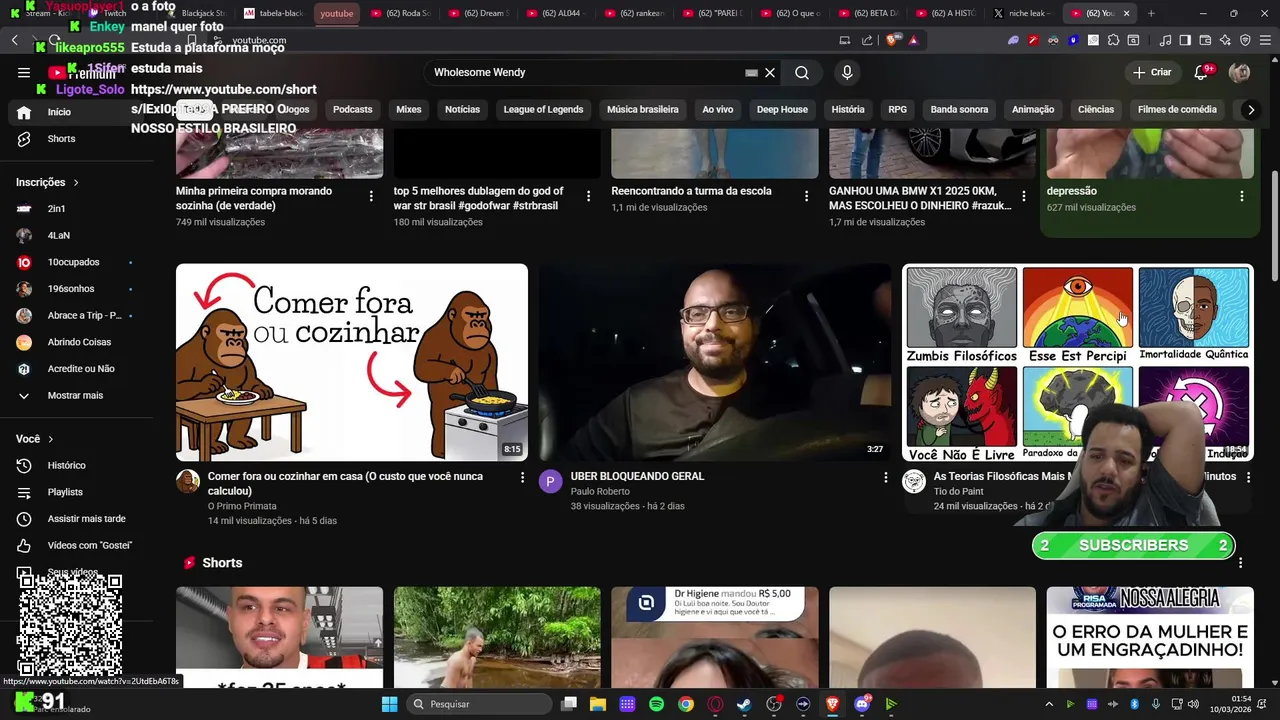Expand the Inscrições section

(x=47, y=182)
